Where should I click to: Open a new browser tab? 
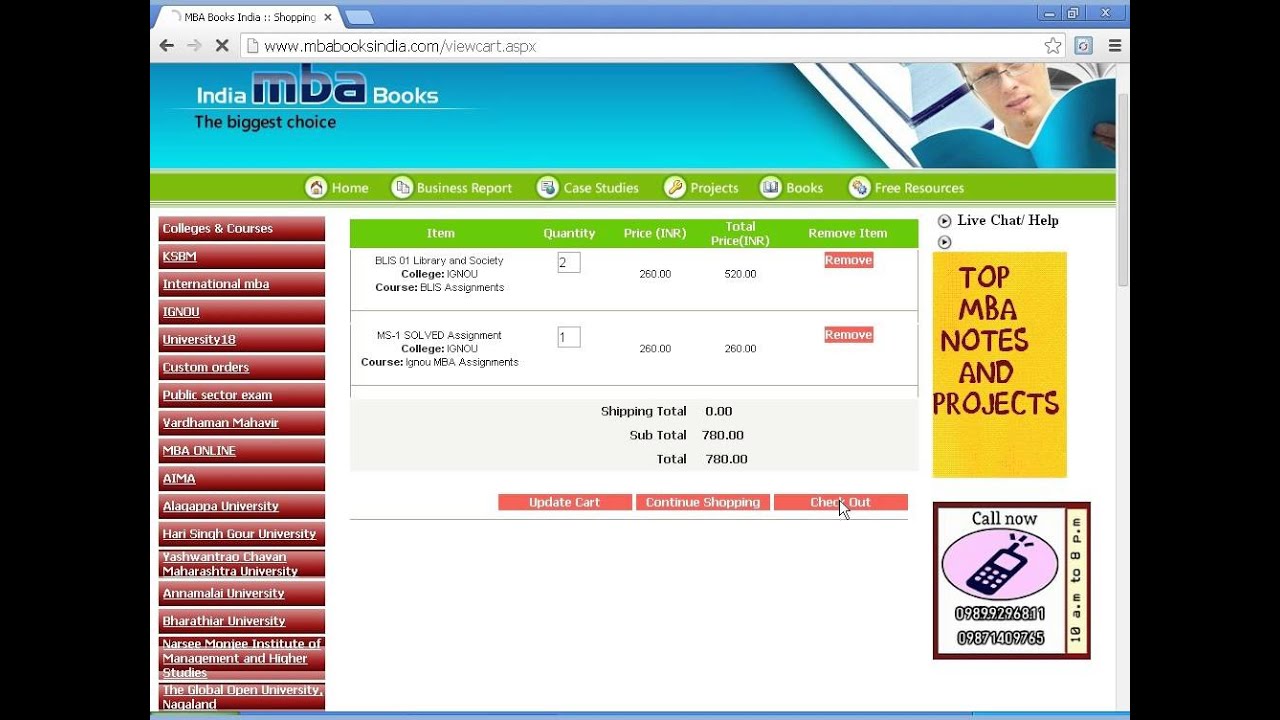[x=359, y=17]
